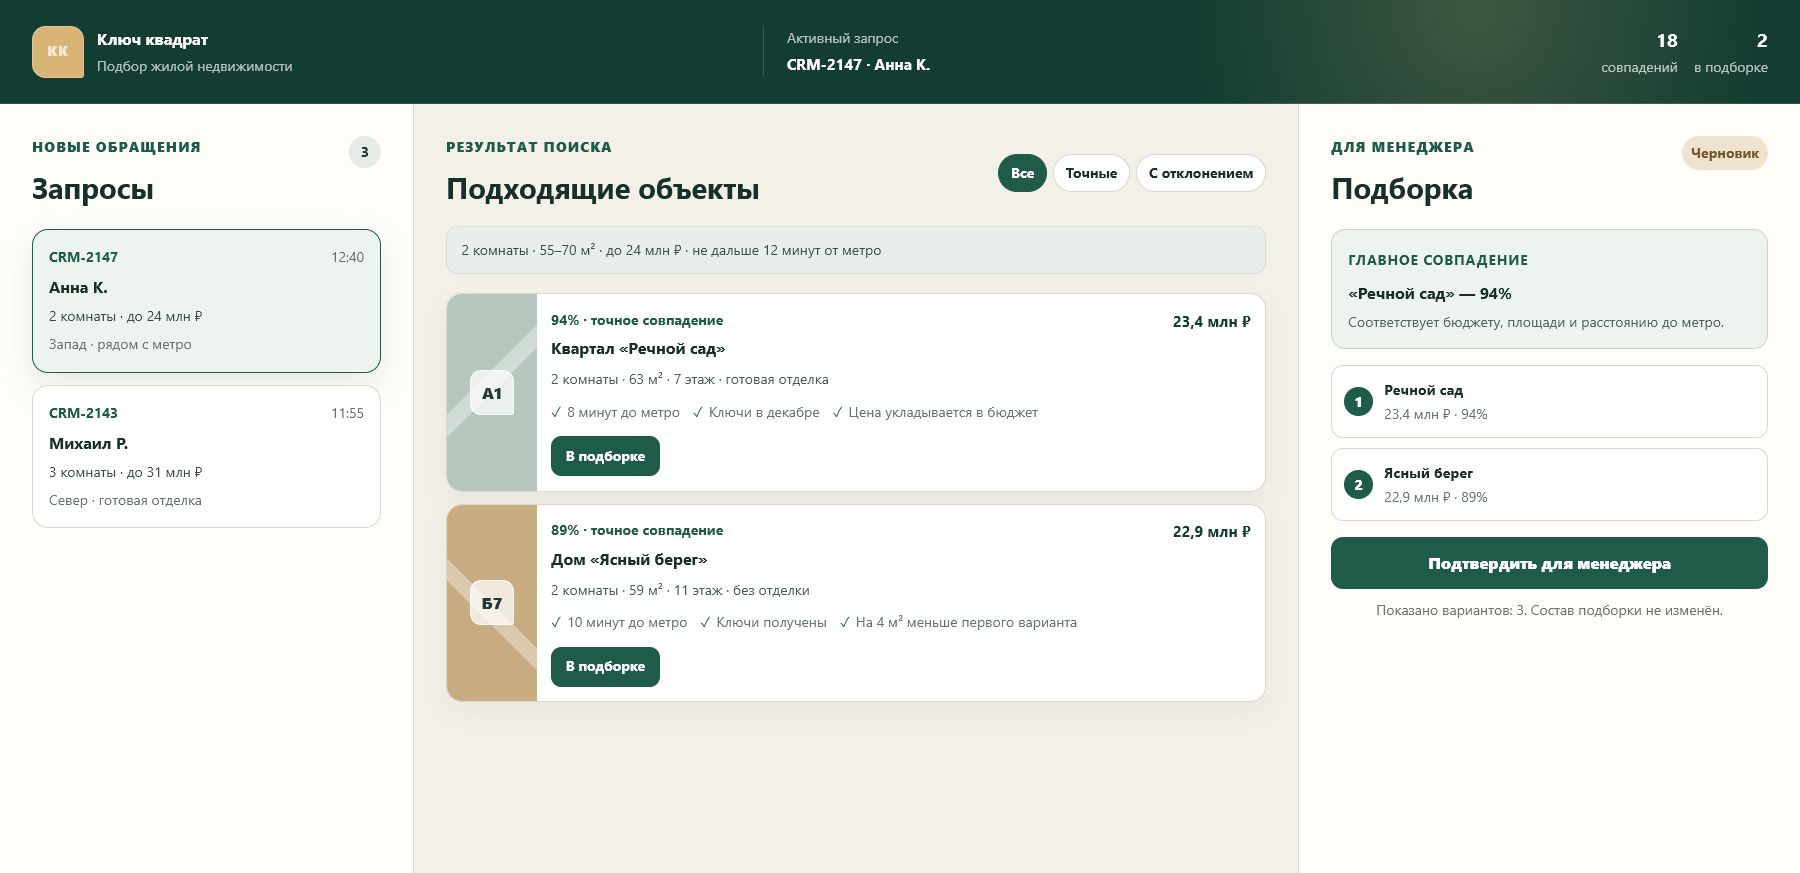Open request CRM-2143 from Михаил Р.
This screenshot has width=1800, height=873.
point(206,456)
